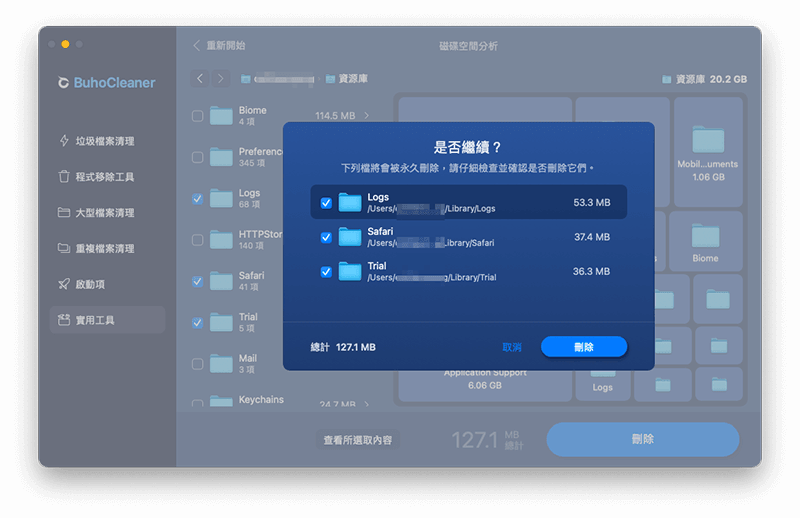
Task: Click the 資源庫 breadcrumb folder
Action: [x=347, y=79]
